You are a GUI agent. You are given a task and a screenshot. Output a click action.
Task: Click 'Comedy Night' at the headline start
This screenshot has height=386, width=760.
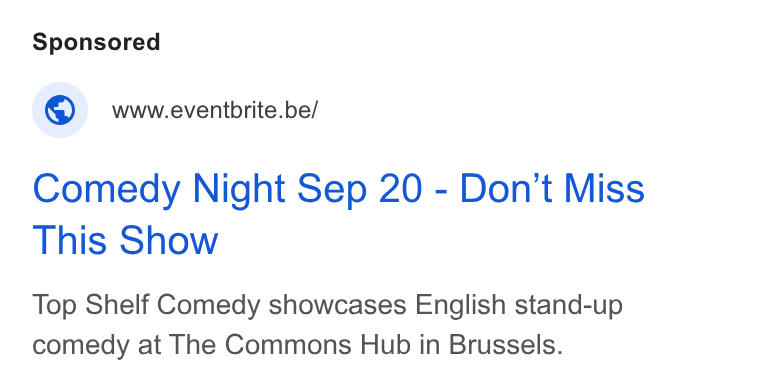click(x=158, y=190)
